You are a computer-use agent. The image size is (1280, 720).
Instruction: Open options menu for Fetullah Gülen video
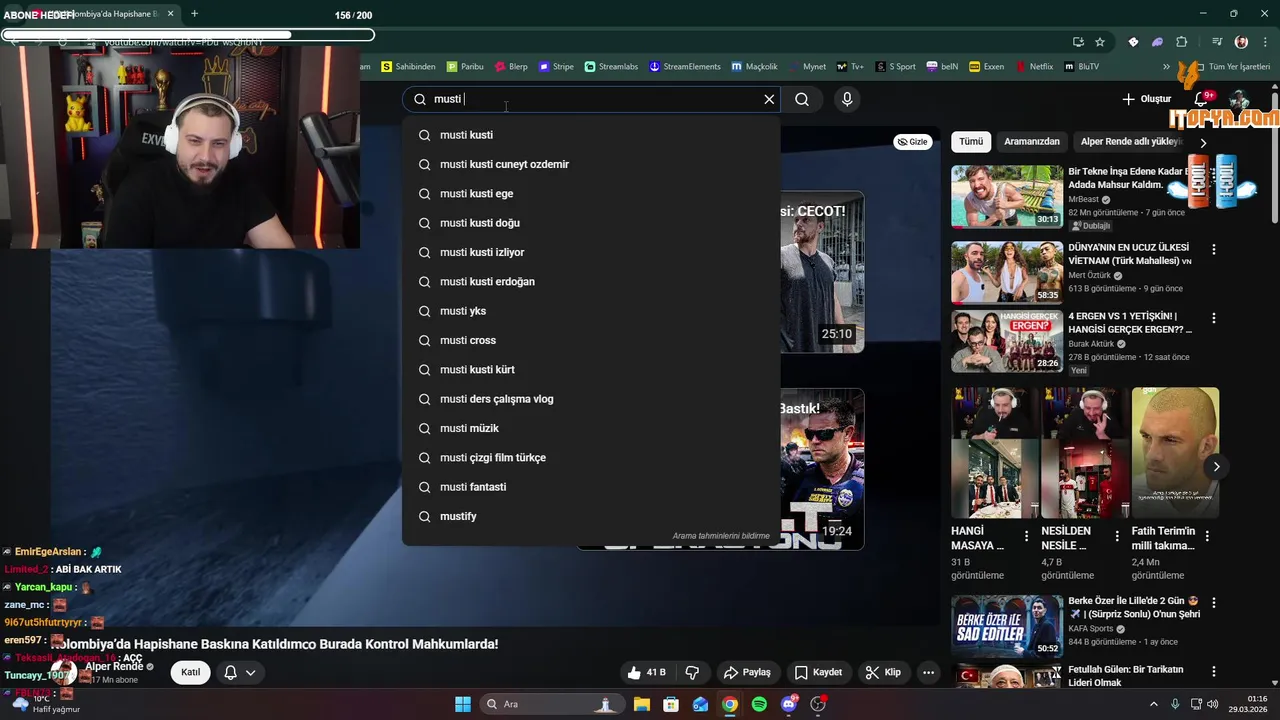pos(1214,672)
